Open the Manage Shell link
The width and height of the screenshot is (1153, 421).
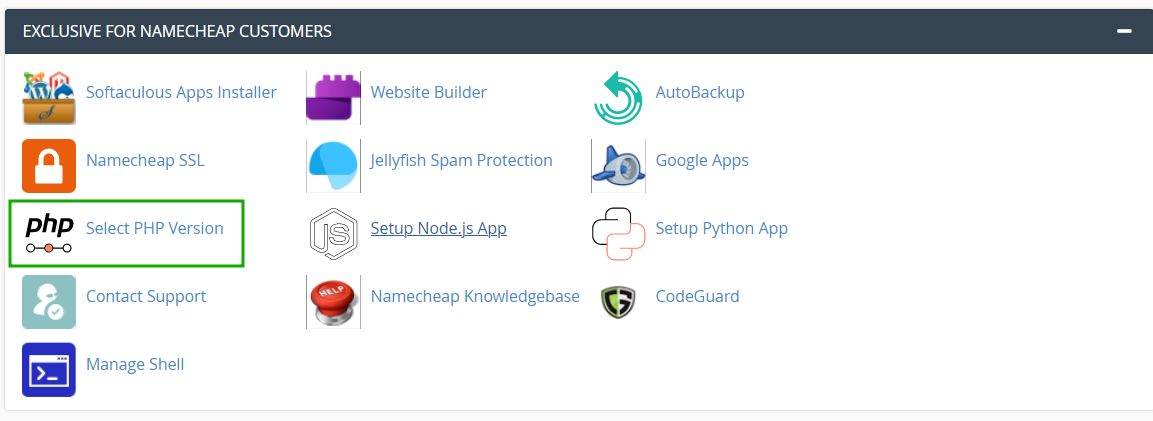click(x=135, y=364)
